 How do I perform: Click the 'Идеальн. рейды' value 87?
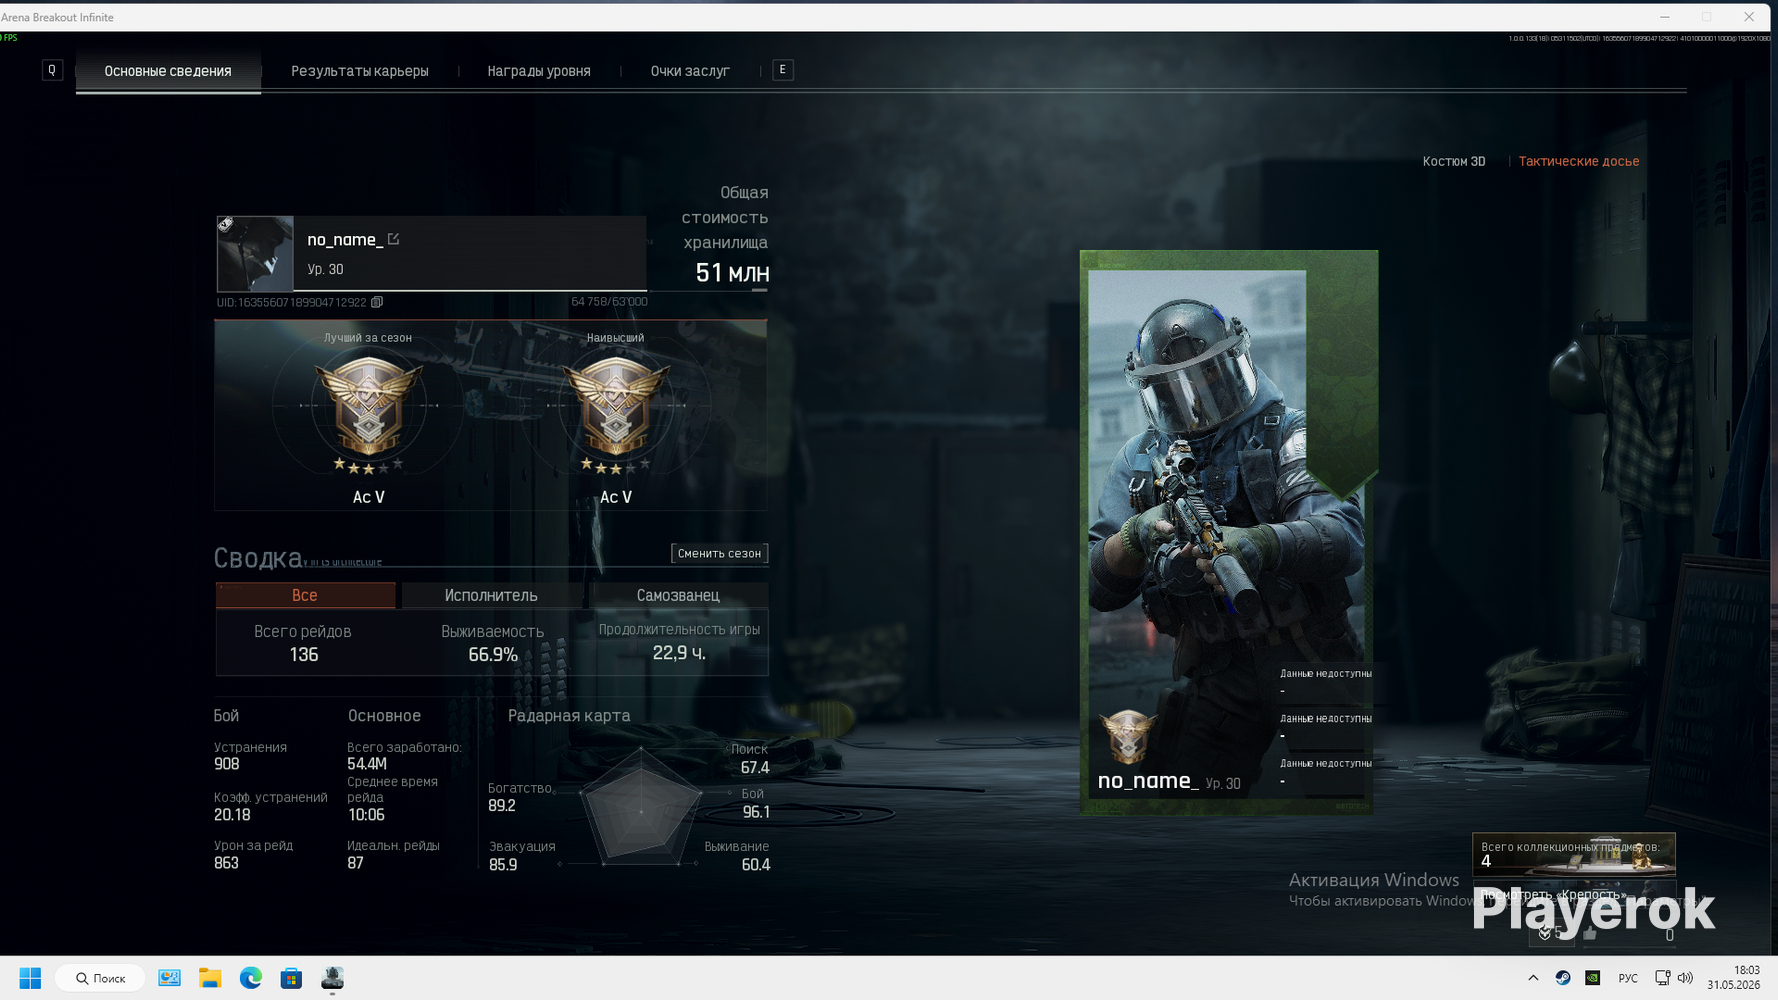click(x=355, y=863)
